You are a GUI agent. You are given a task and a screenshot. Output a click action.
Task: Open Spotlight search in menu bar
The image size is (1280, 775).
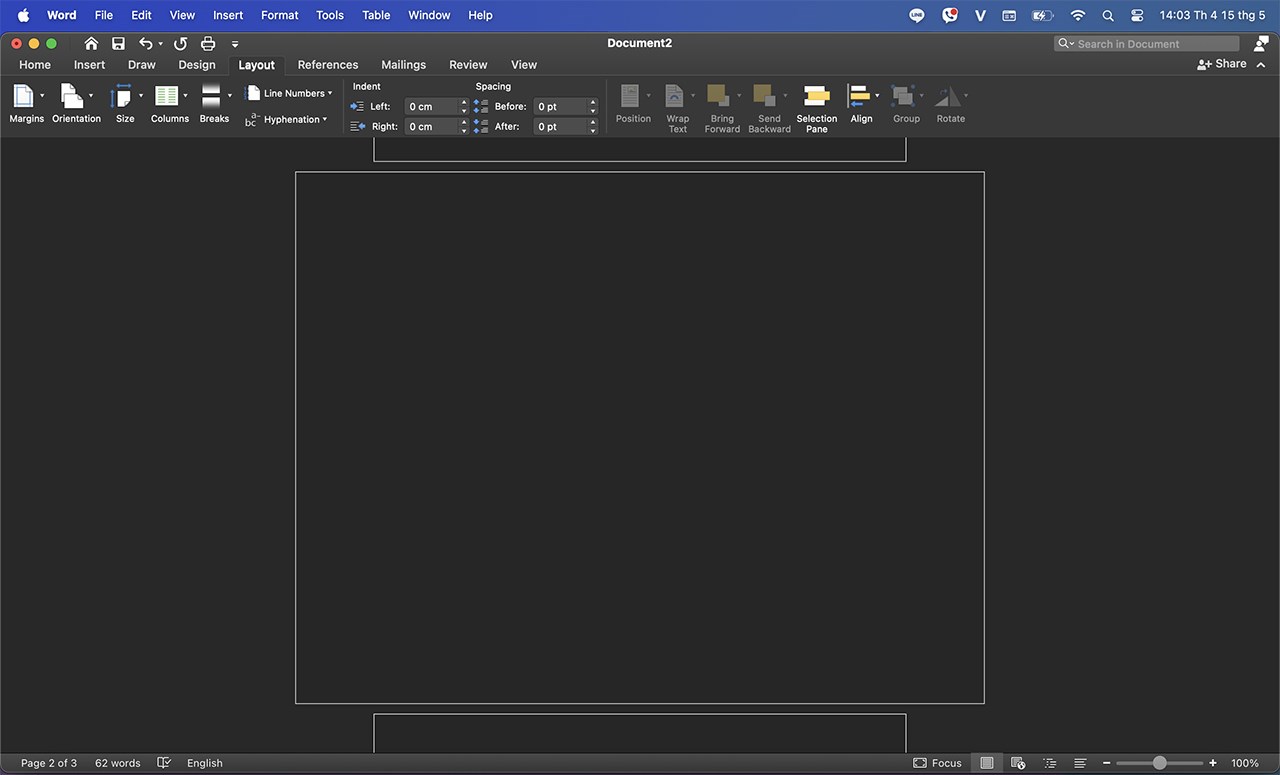coord(1108,15)
